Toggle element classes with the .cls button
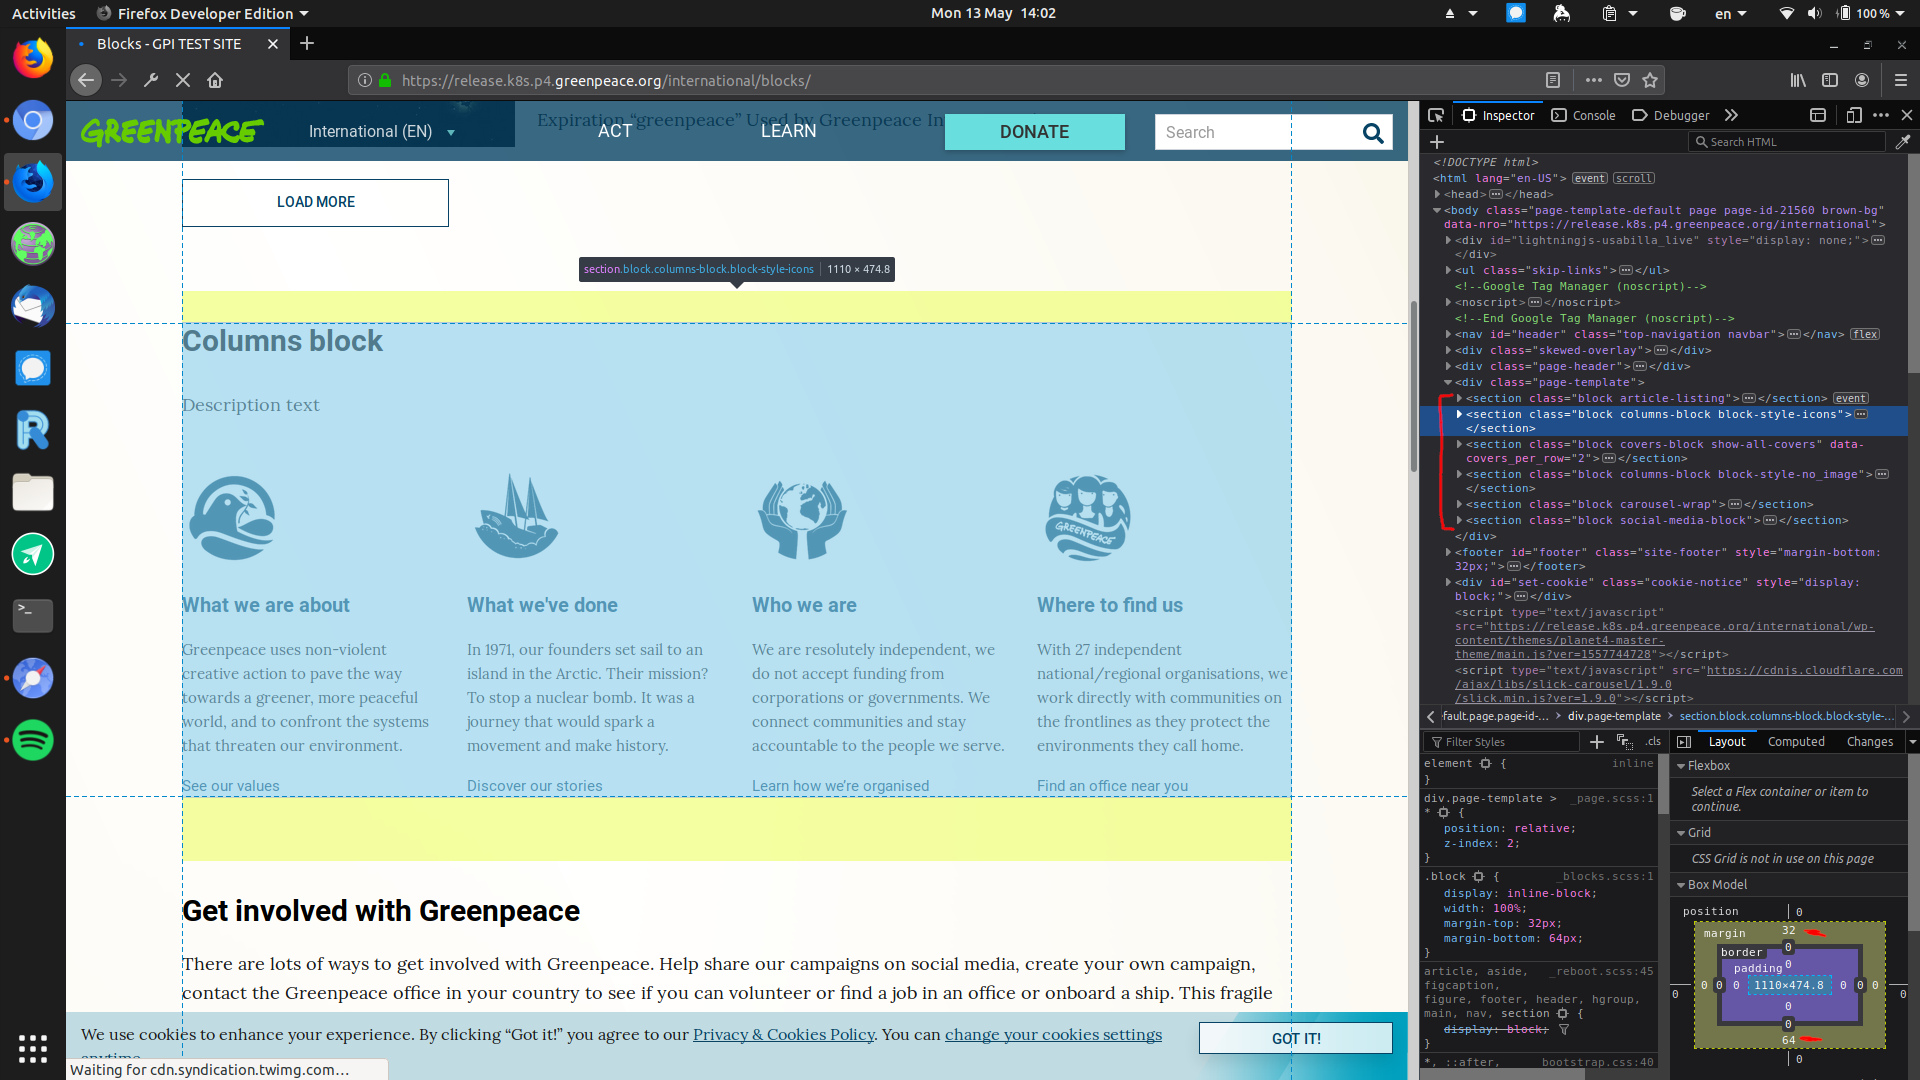This screenshot has height=1080, width=1920. (x=1653, y=742)
